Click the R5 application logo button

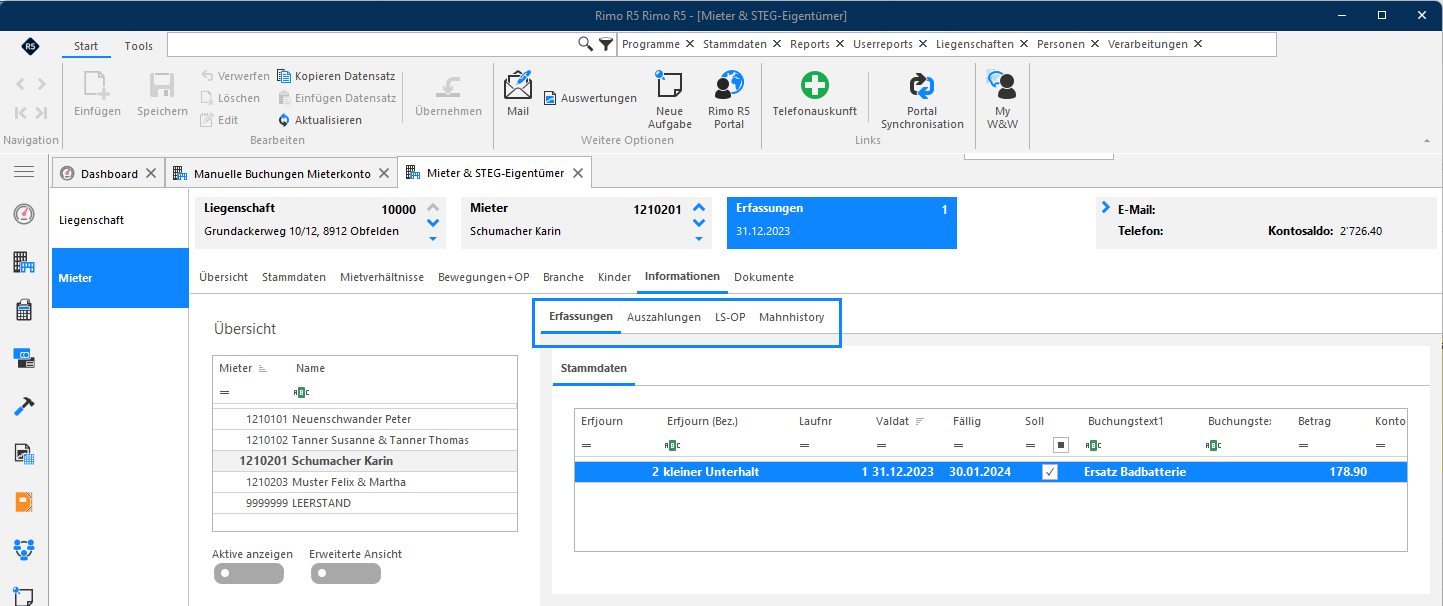[30, 46]
